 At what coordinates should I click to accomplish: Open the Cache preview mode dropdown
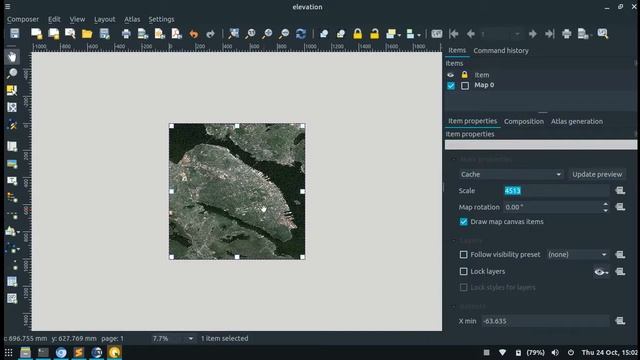[511, 174]
